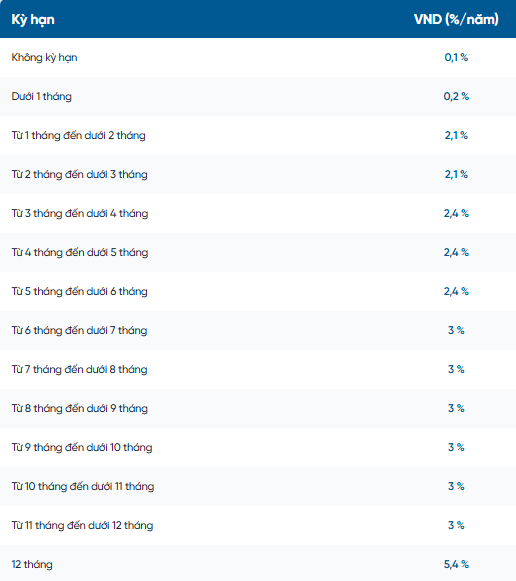
Task: Click the 3 % rate for 6 month term
Action: tap(456, 330)
